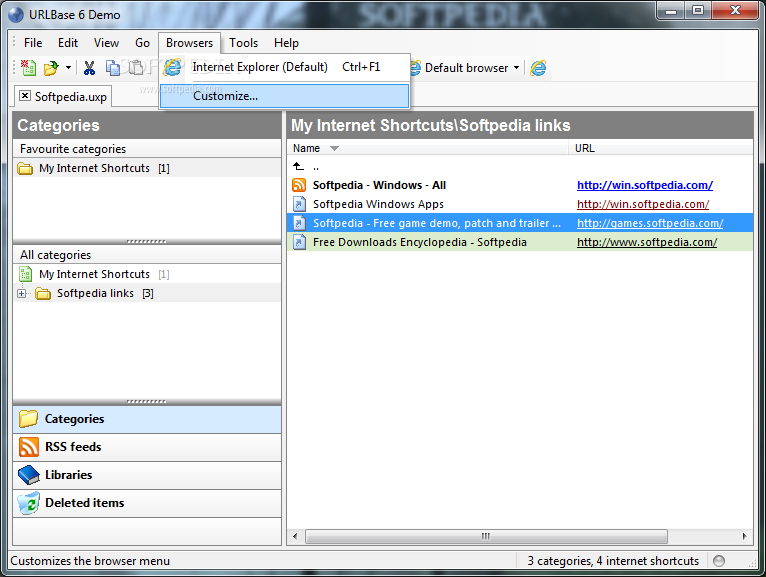Click the splitter grip above the Categories button
The image size is (766, 577).
coord(147,402)
